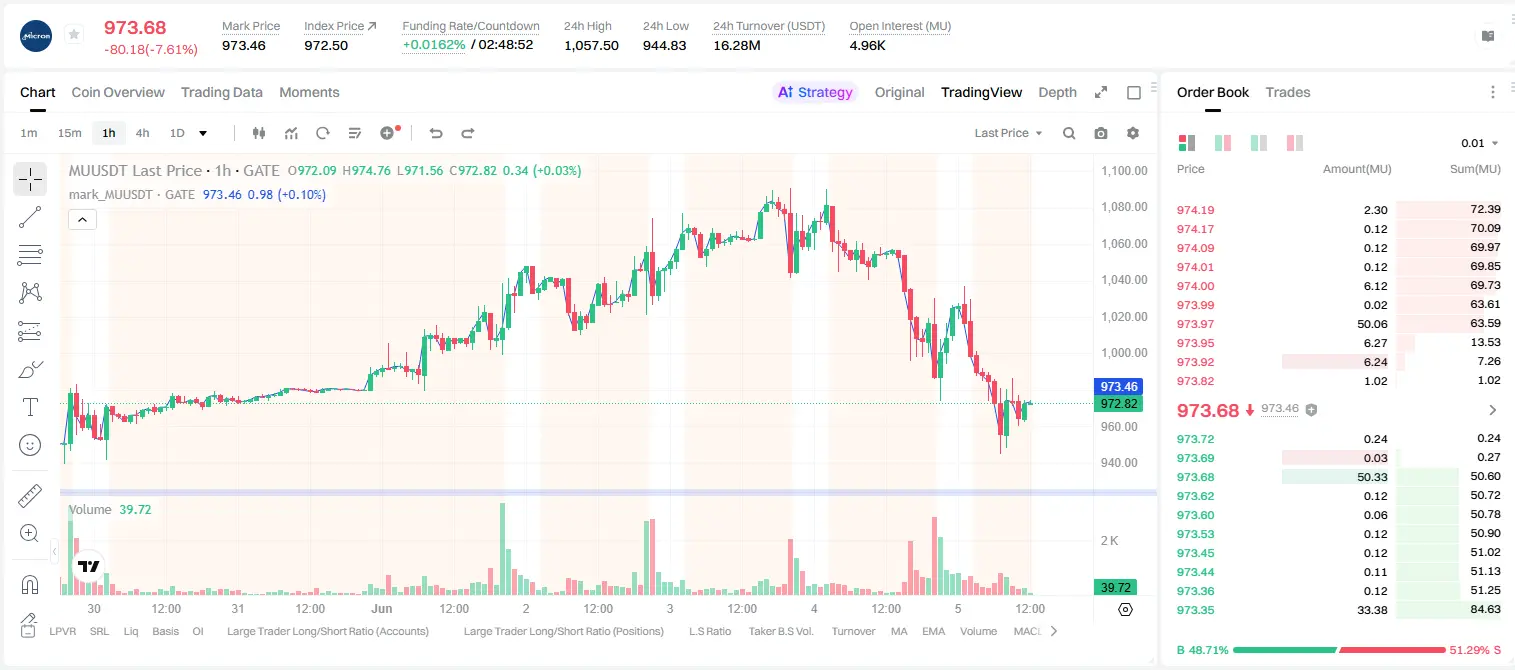Select the 974.00 ask price row

pos(1338,286)
